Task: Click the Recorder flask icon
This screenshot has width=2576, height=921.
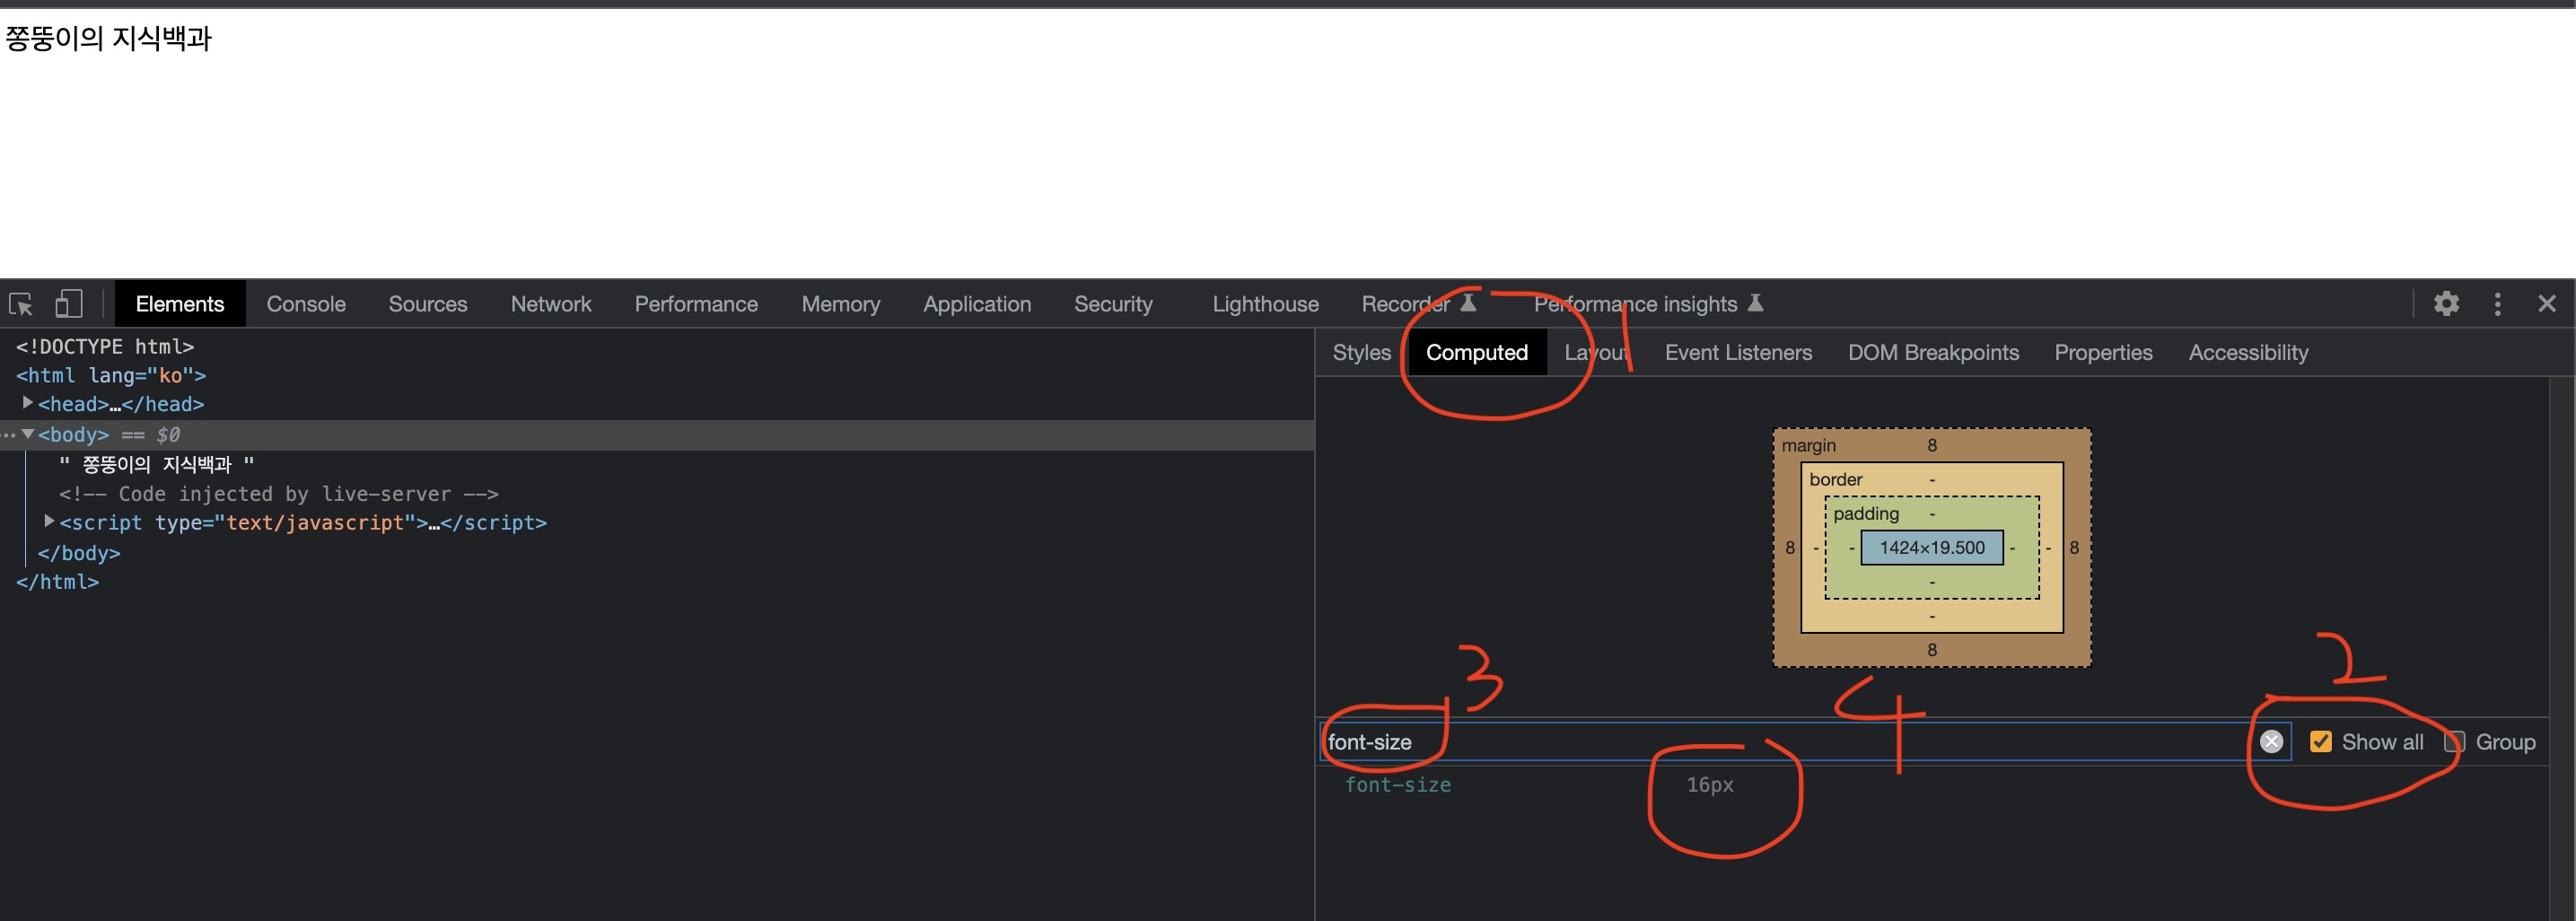Action: point(1468,303)
